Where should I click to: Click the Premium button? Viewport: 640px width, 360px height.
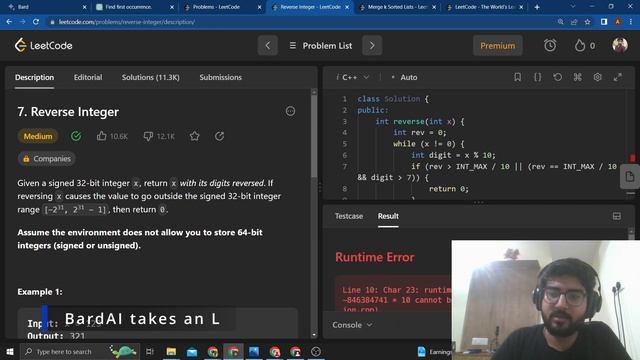pyautogui.click(x=498, y=45)
